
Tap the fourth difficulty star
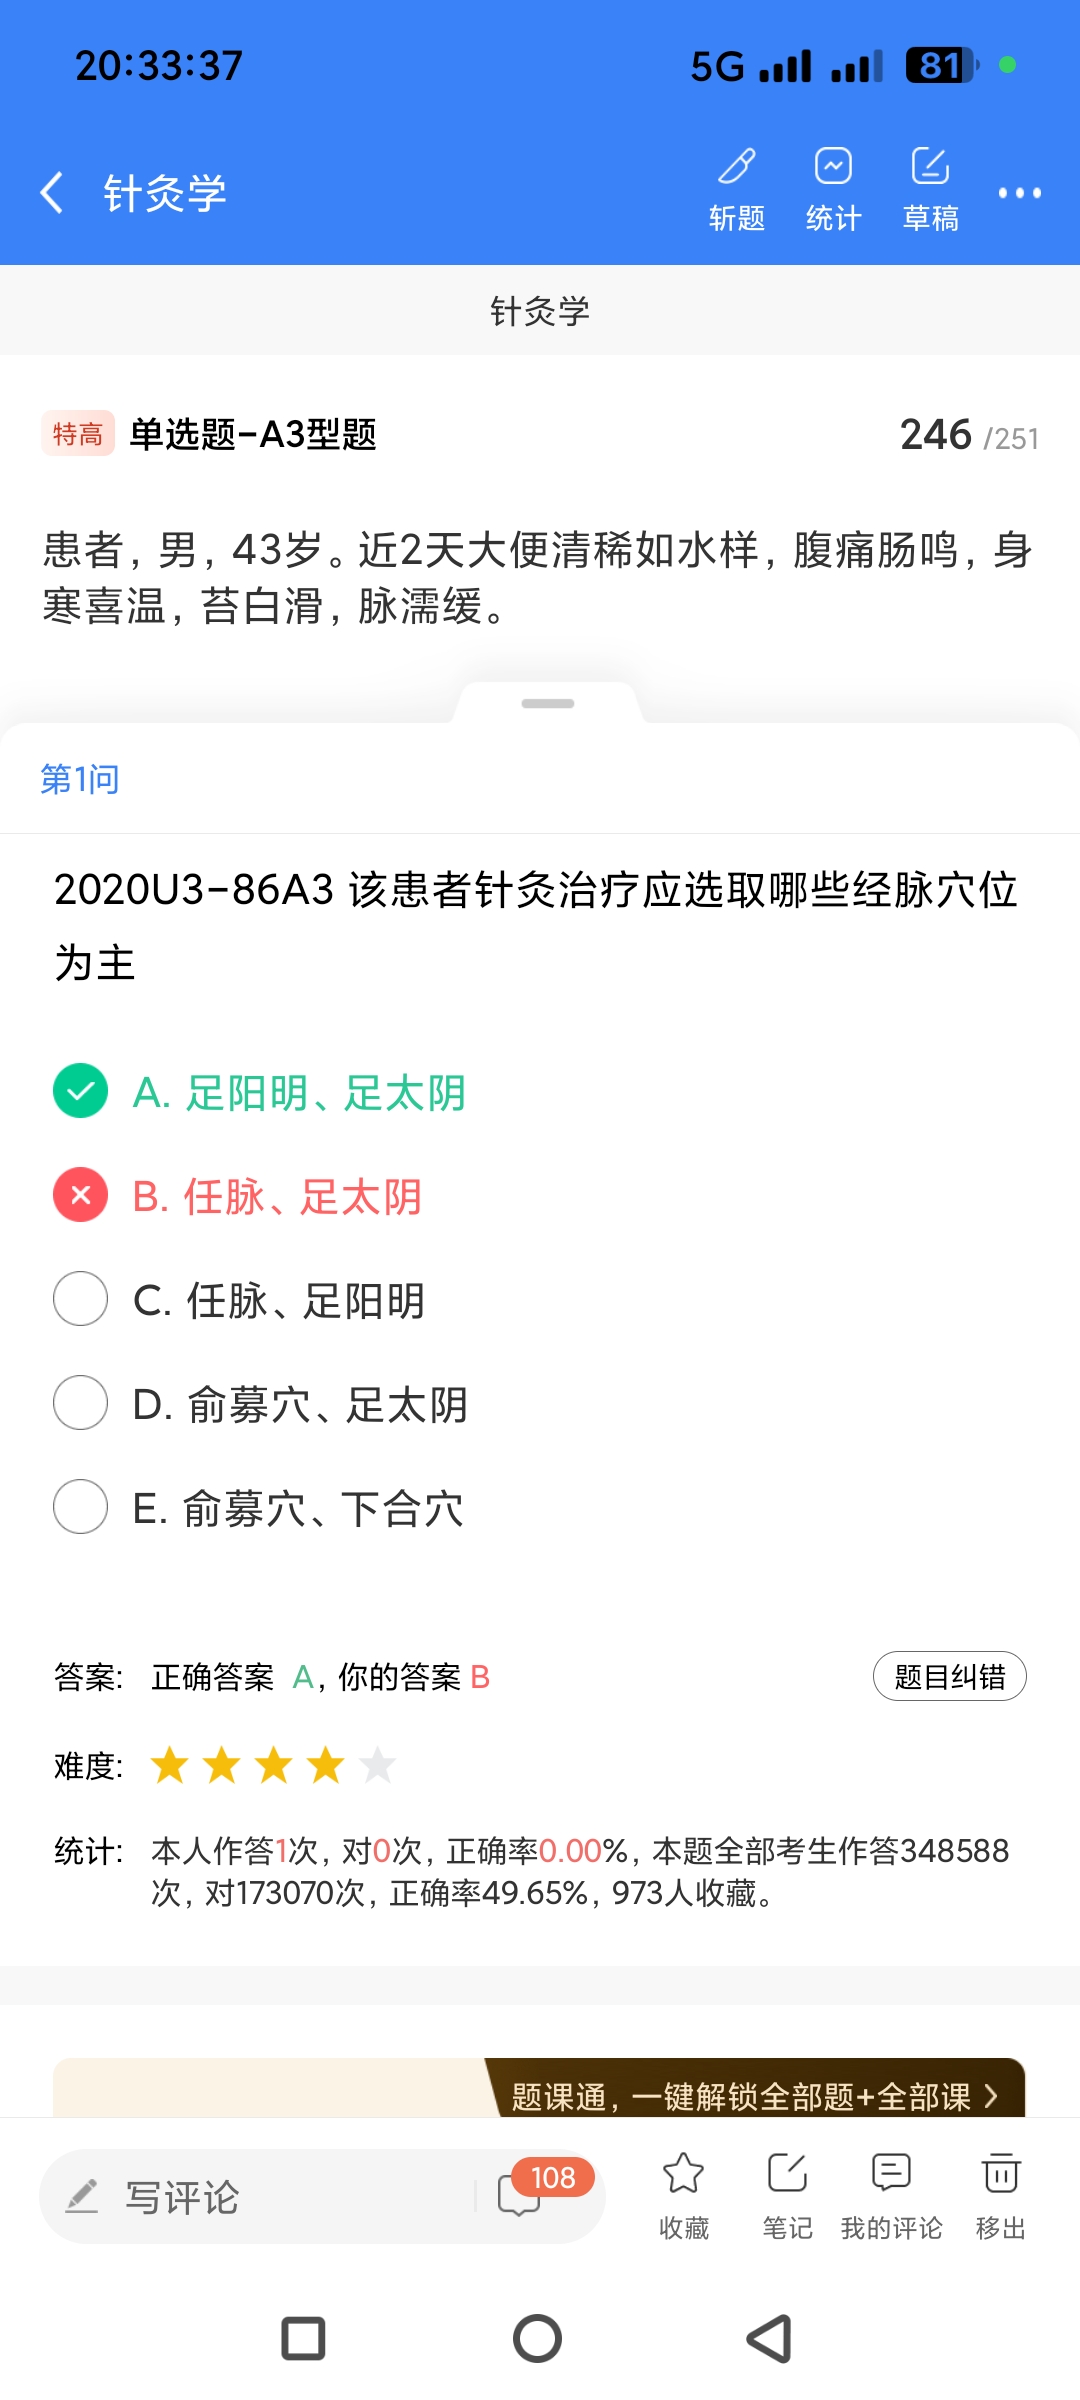(326, 1765)
